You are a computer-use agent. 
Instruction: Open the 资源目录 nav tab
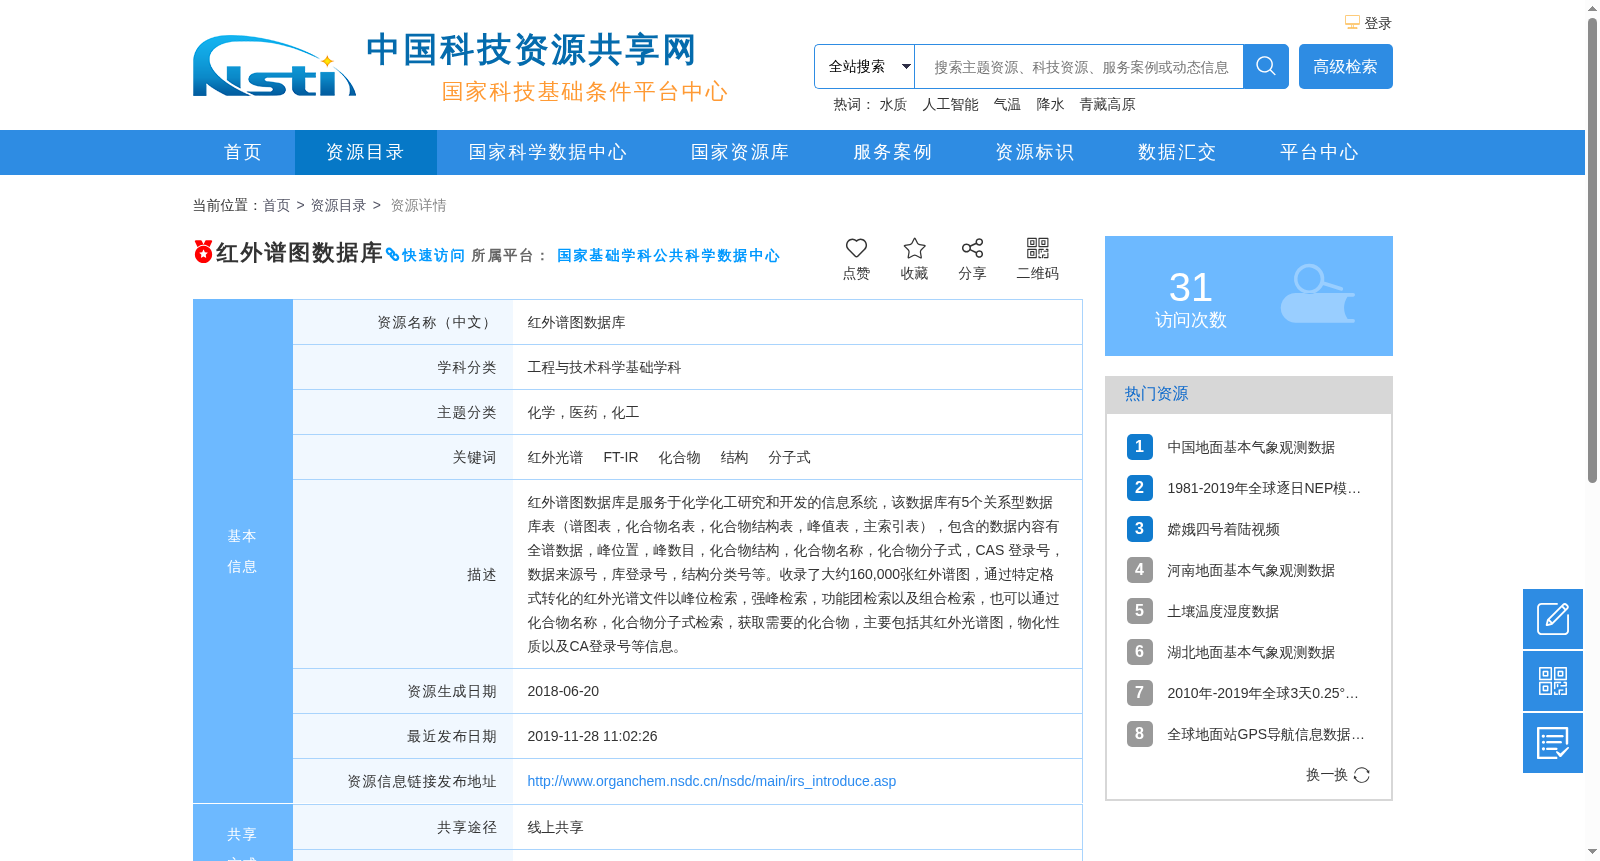(x=365, y=152)
